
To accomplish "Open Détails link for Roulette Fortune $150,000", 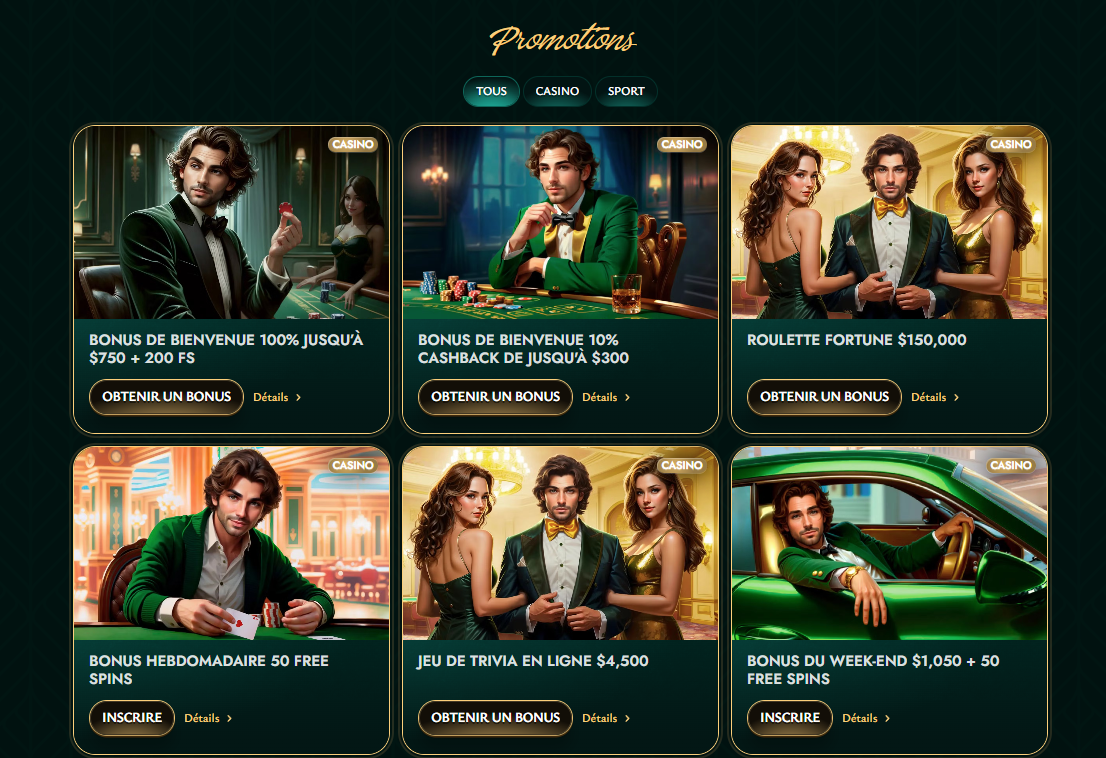I will point(935,398).
